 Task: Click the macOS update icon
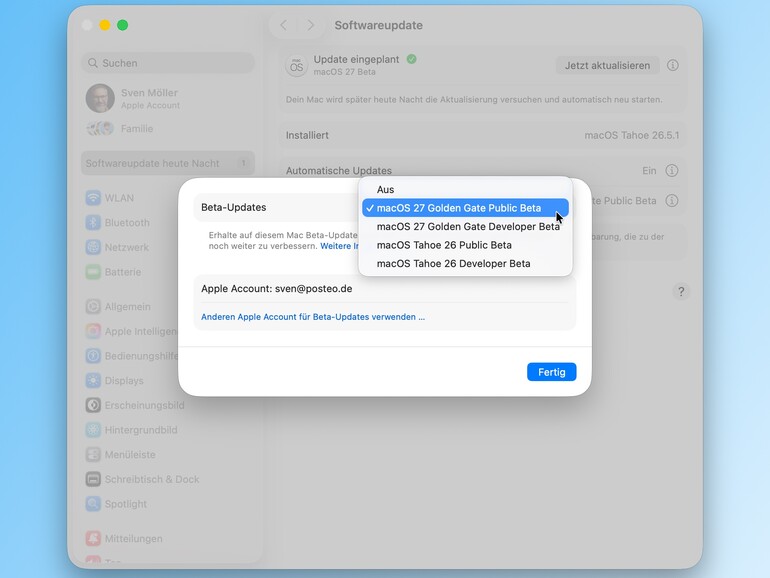(x=297, y=65)
